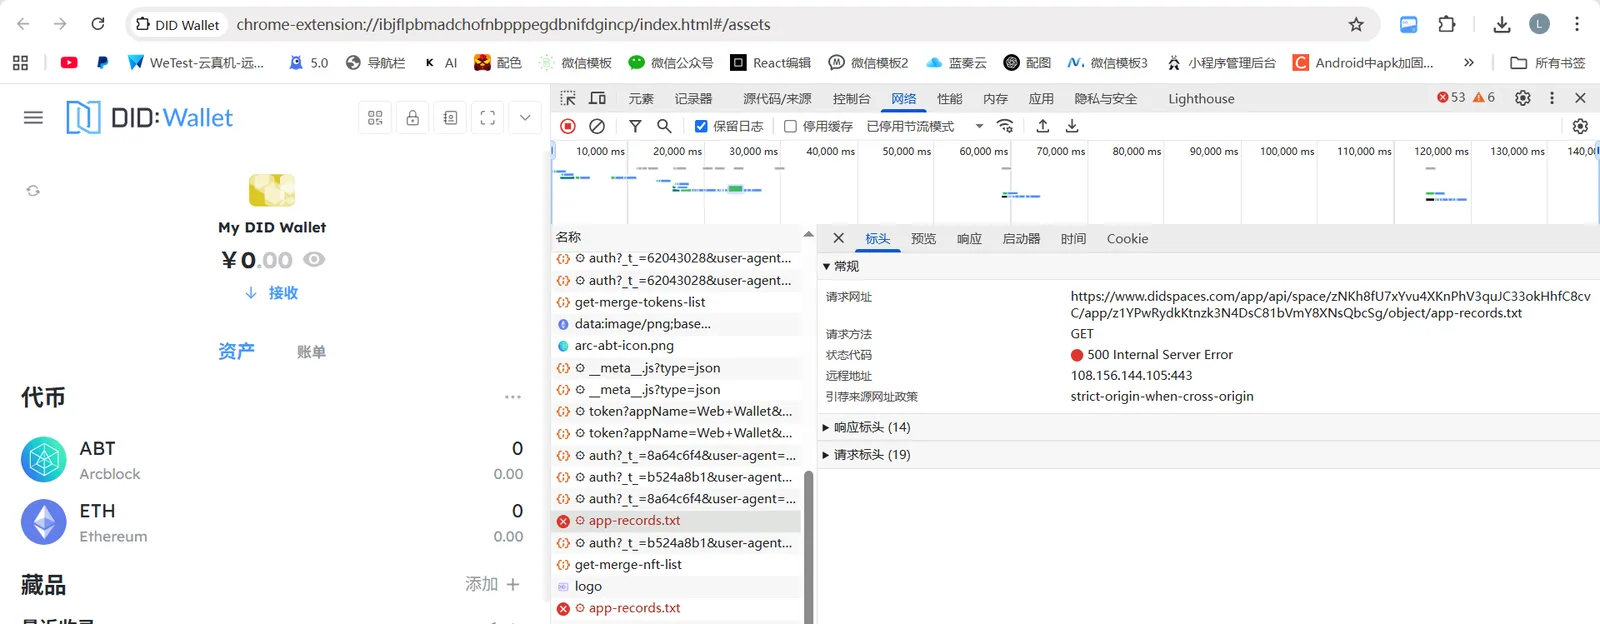Select get-merge-tokens-list request

click(x=676, y=302)
